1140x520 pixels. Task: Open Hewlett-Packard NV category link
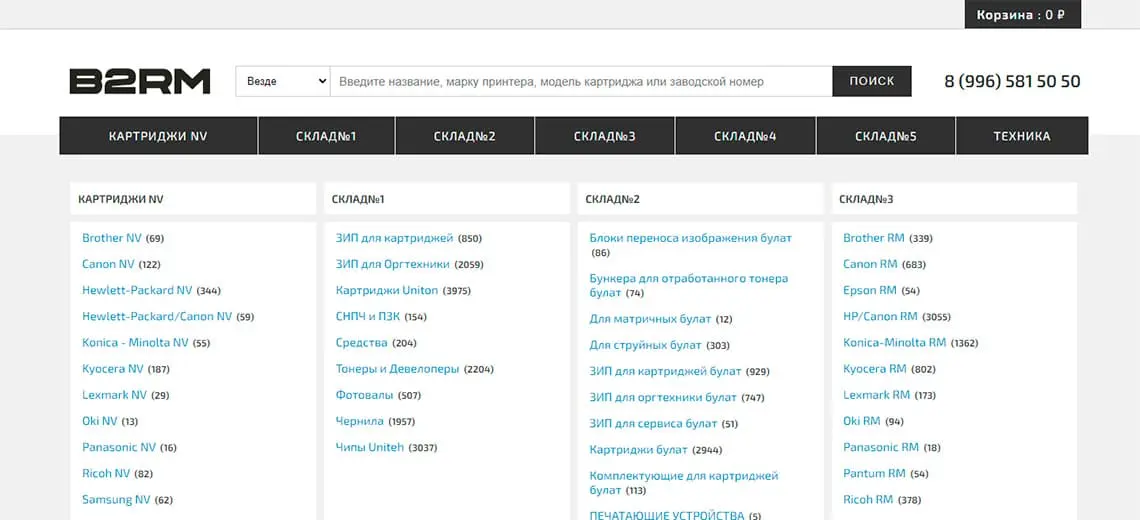137,290
